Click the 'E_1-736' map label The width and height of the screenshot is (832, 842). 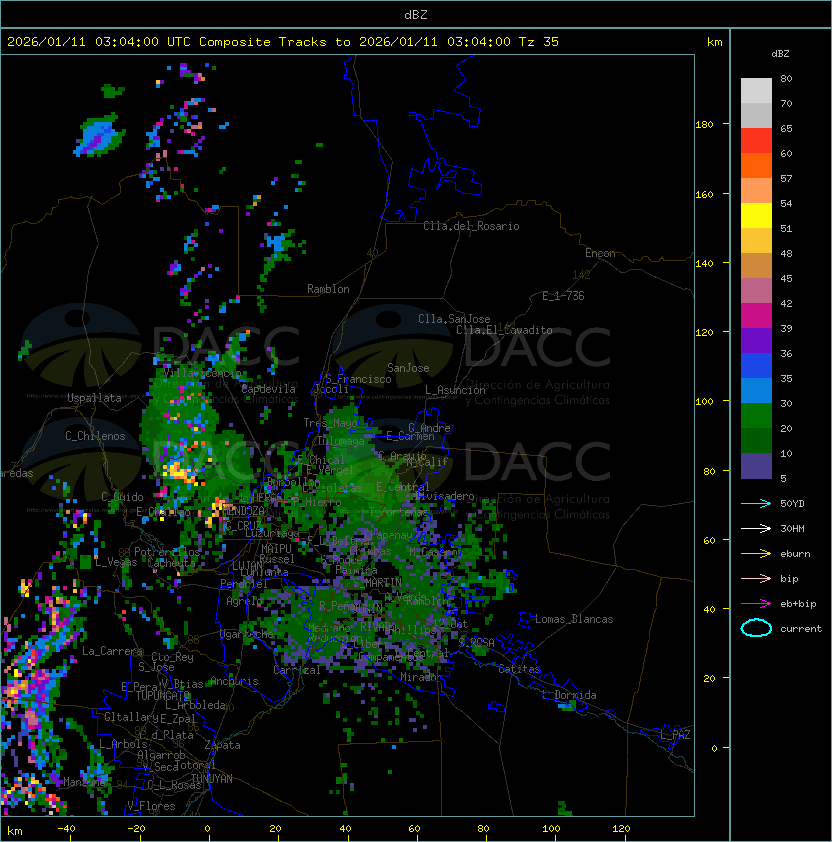point(563,296)
